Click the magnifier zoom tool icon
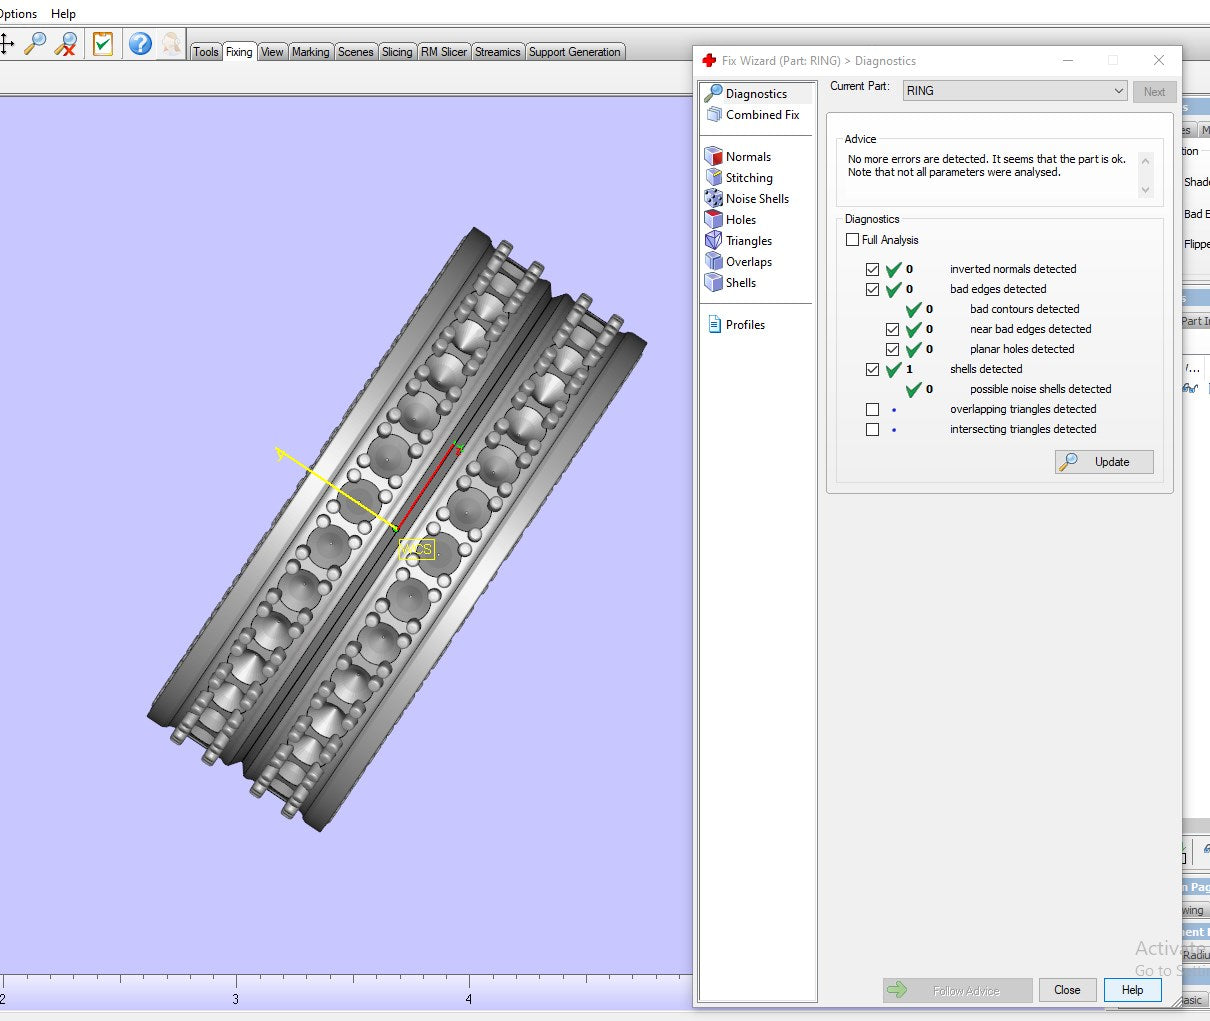 coord(35,43)
